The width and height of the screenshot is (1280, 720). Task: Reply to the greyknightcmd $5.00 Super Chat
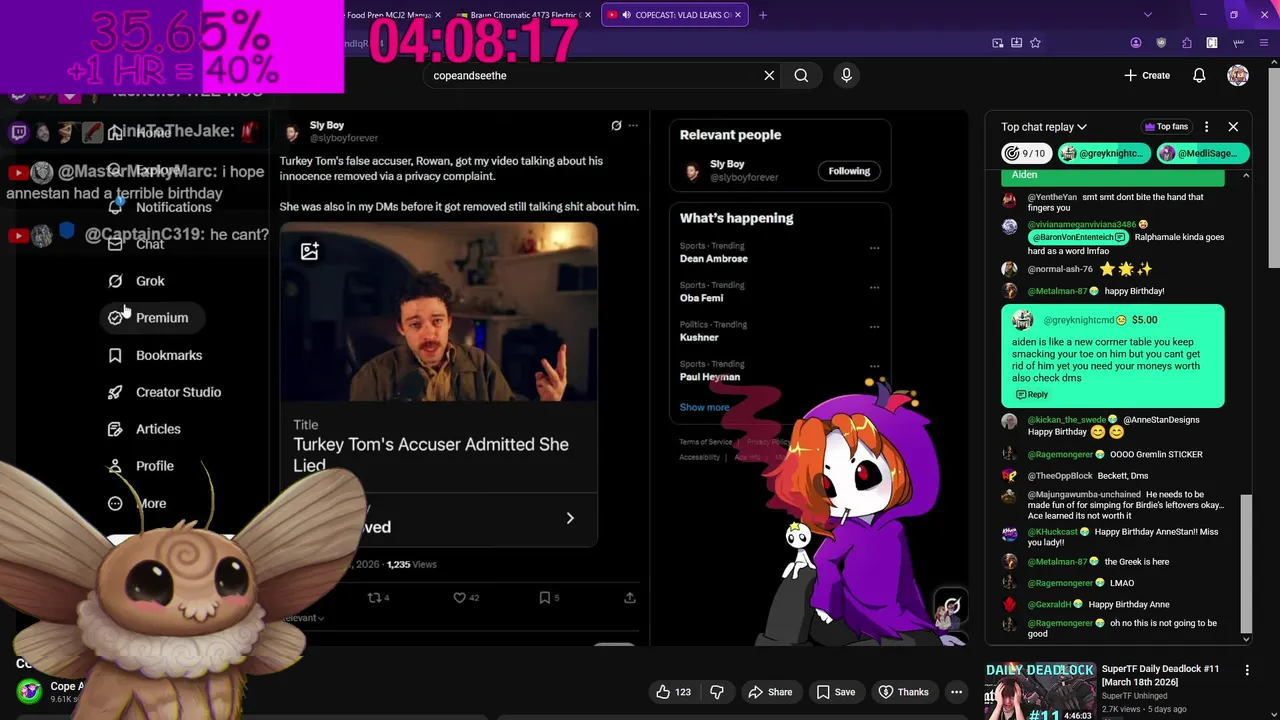click(x=1032, y=395)
